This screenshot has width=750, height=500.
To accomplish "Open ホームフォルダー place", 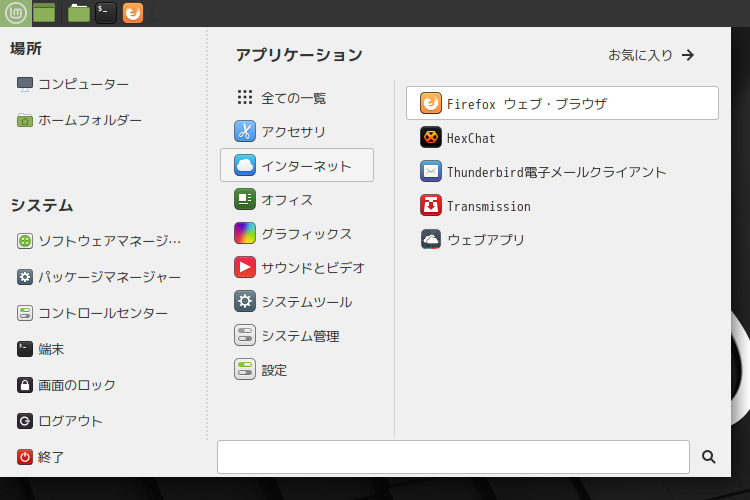I will click(79, 120).
